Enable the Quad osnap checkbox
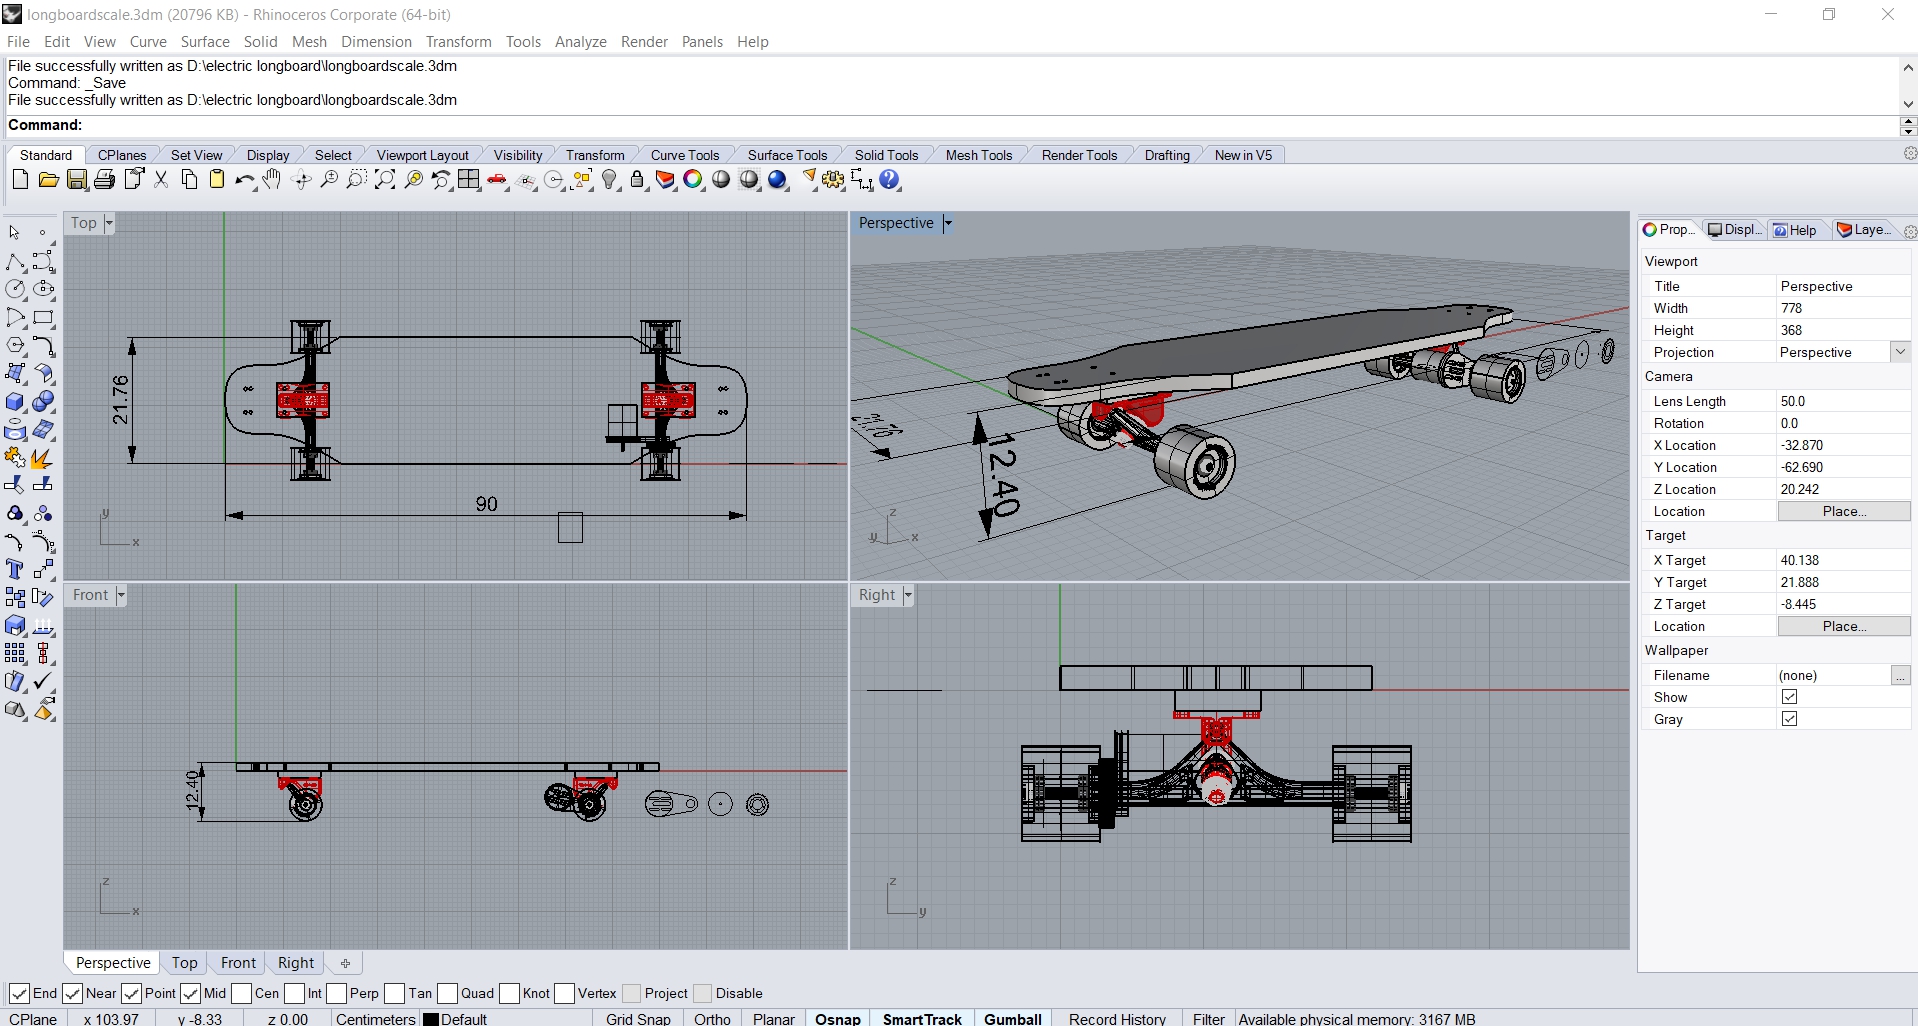The height and width of the screenshot is (1026, 1918). coord(447,993)
